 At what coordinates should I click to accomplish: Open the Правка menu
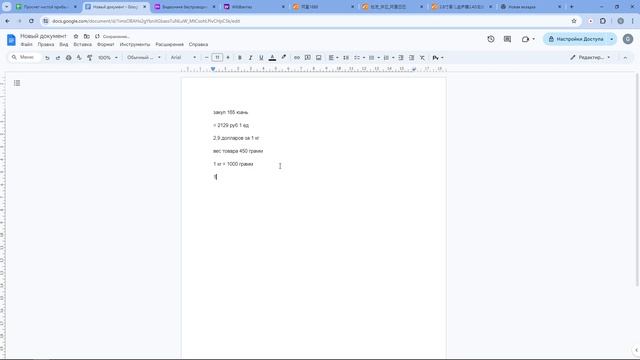pos(46,44)
